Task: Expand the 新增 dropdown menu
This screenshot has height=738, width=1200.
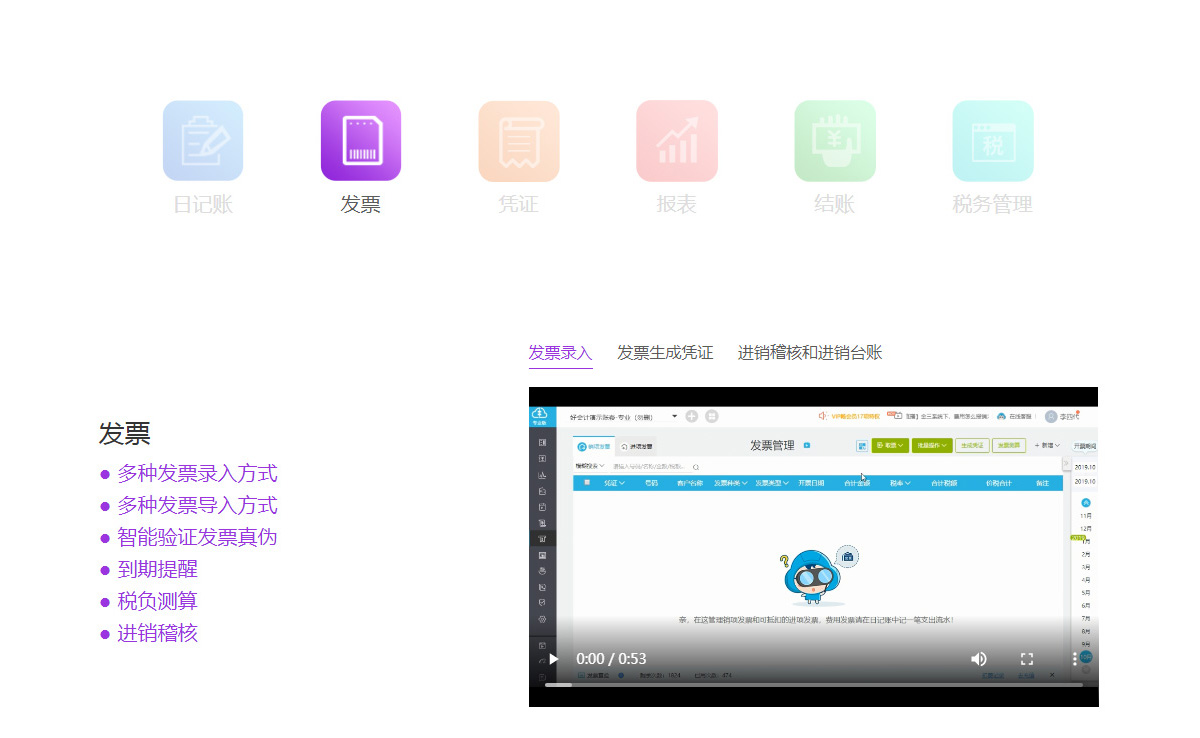Action: pos(1047,445)
